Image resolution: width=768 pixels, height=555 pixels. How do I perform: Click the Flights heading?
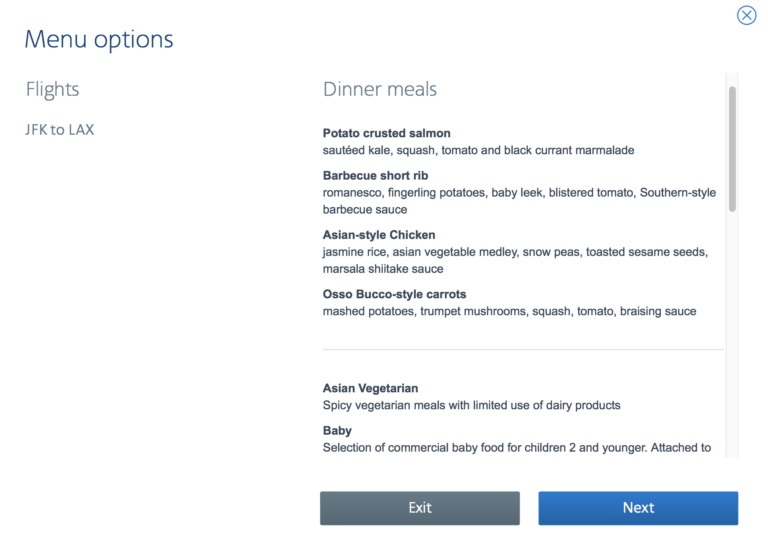[52, 89]
